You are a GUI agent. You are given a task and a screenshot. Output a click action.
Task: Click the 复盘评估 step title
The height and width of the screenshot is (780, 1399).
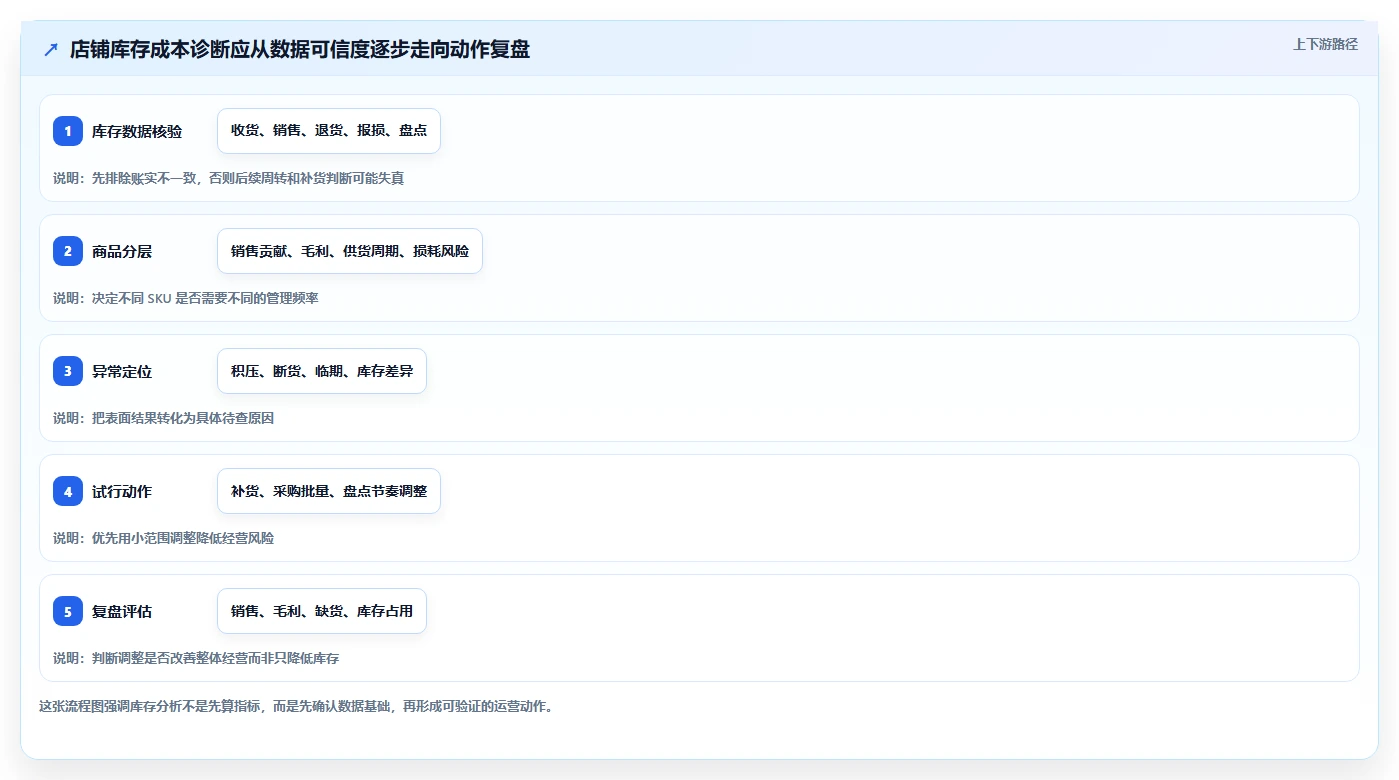(122, 611)
